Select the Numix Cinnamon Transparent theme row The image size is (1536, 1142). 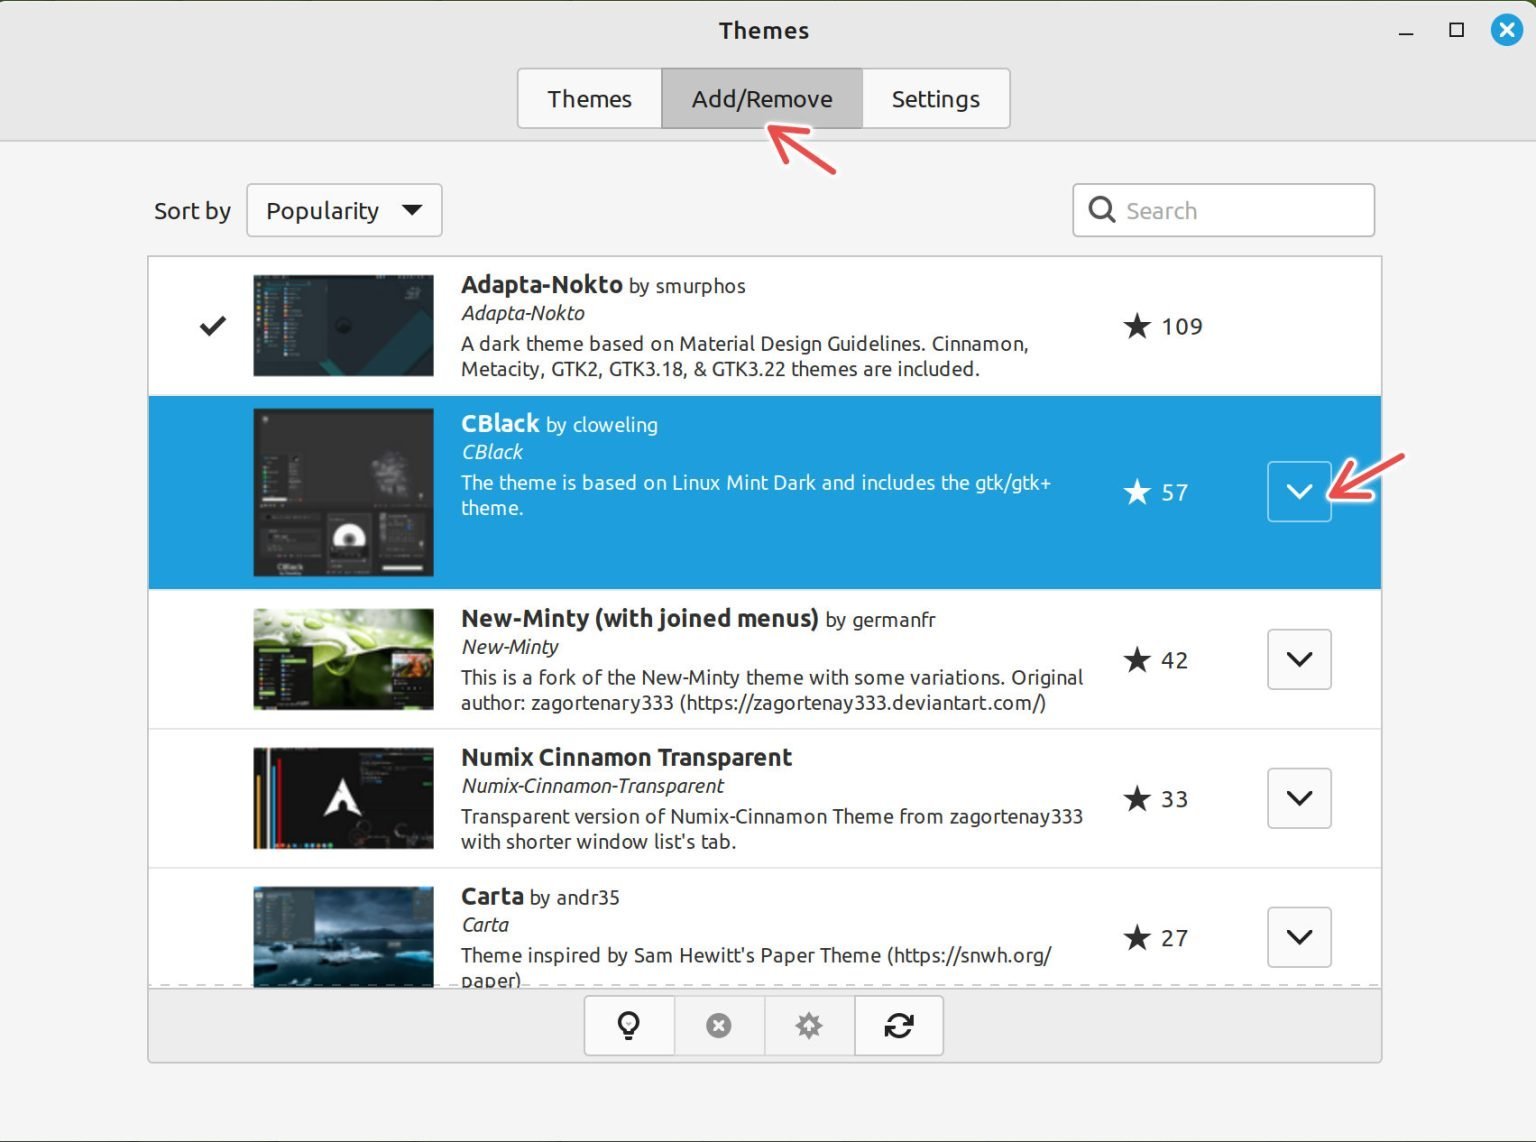(700, 798)
